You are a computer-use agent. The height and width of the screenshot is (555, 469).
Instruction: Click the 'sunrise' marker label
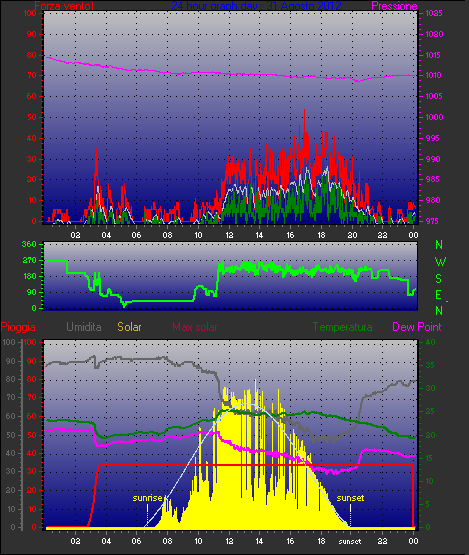(147, 498)
